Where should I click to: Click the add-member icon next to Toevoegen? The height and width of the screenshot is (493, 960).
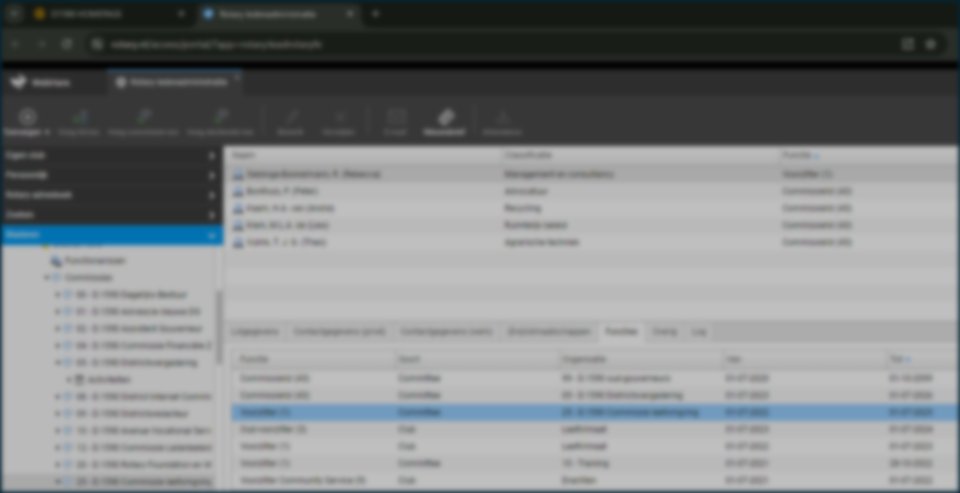[x=80, y=117]
